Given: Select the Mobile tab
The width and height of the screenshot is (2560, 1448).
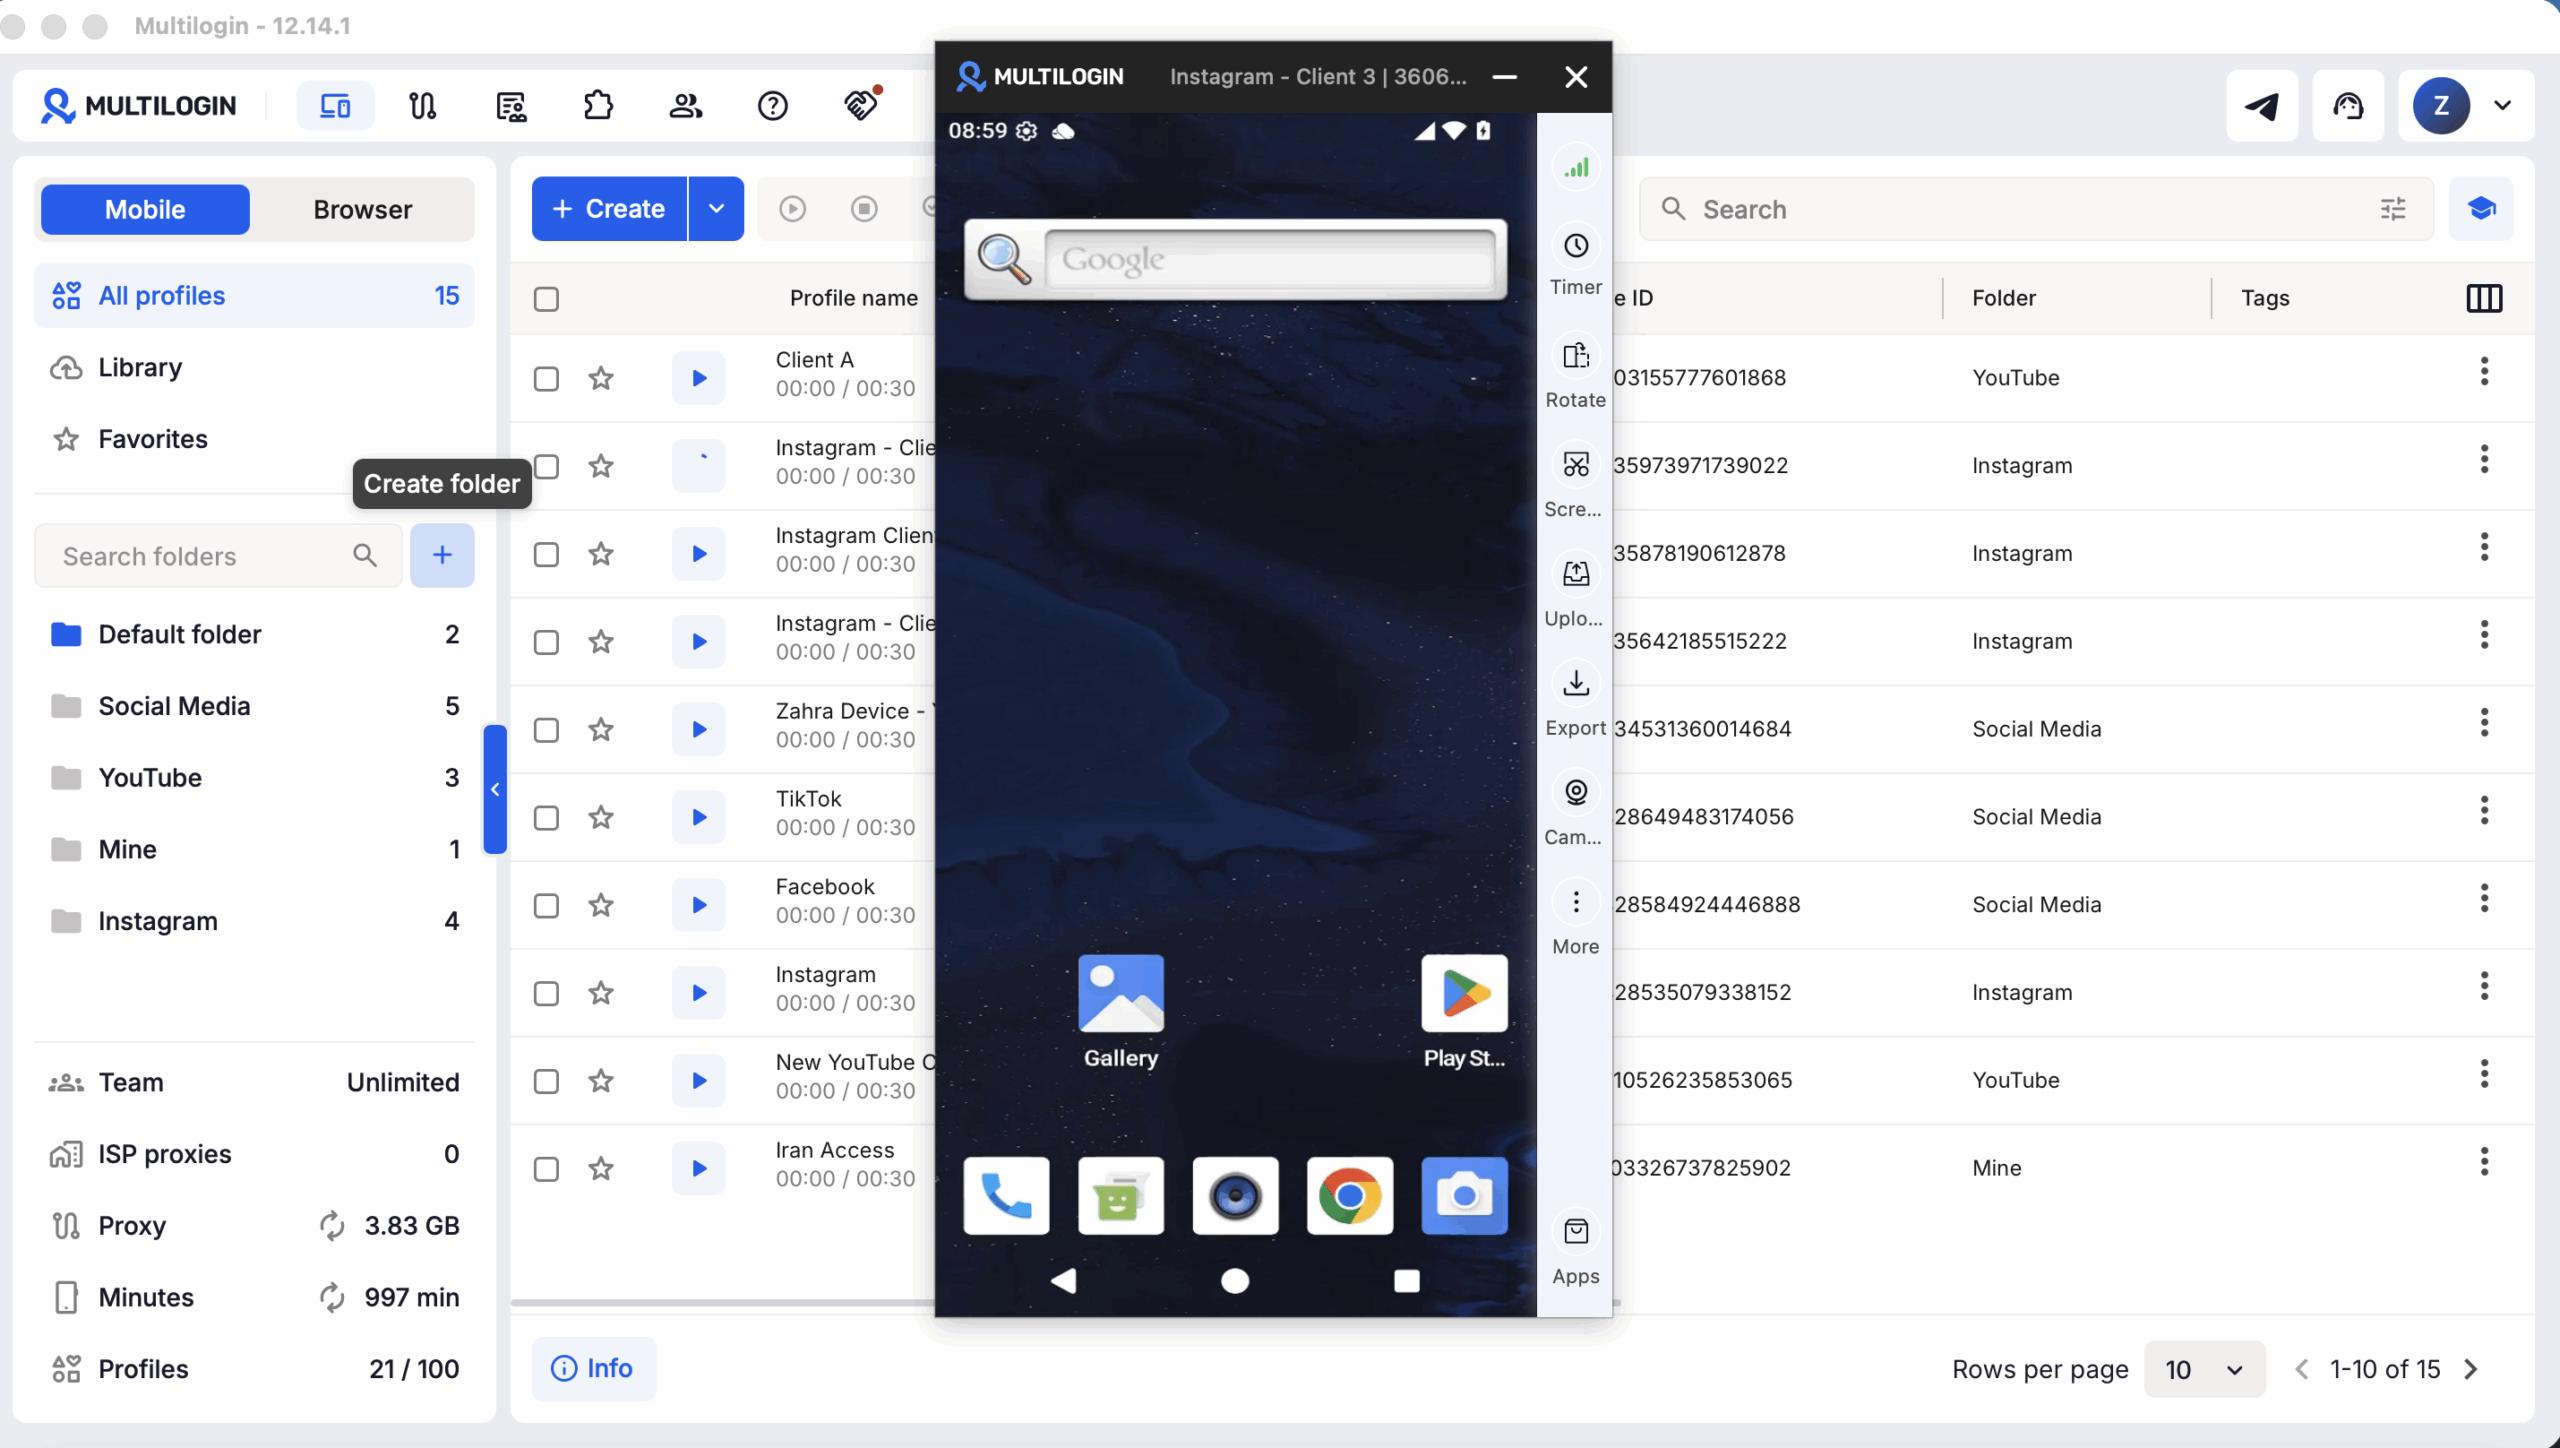Looking at the screenshot, I should point(145,209).
